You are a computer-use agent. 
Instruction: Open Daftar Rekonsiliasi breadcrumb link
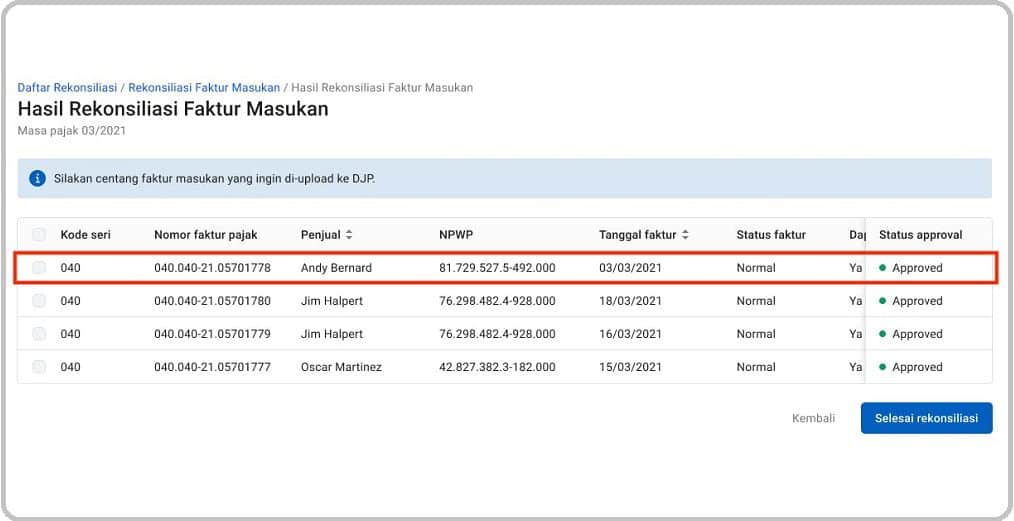click(67, 87)
